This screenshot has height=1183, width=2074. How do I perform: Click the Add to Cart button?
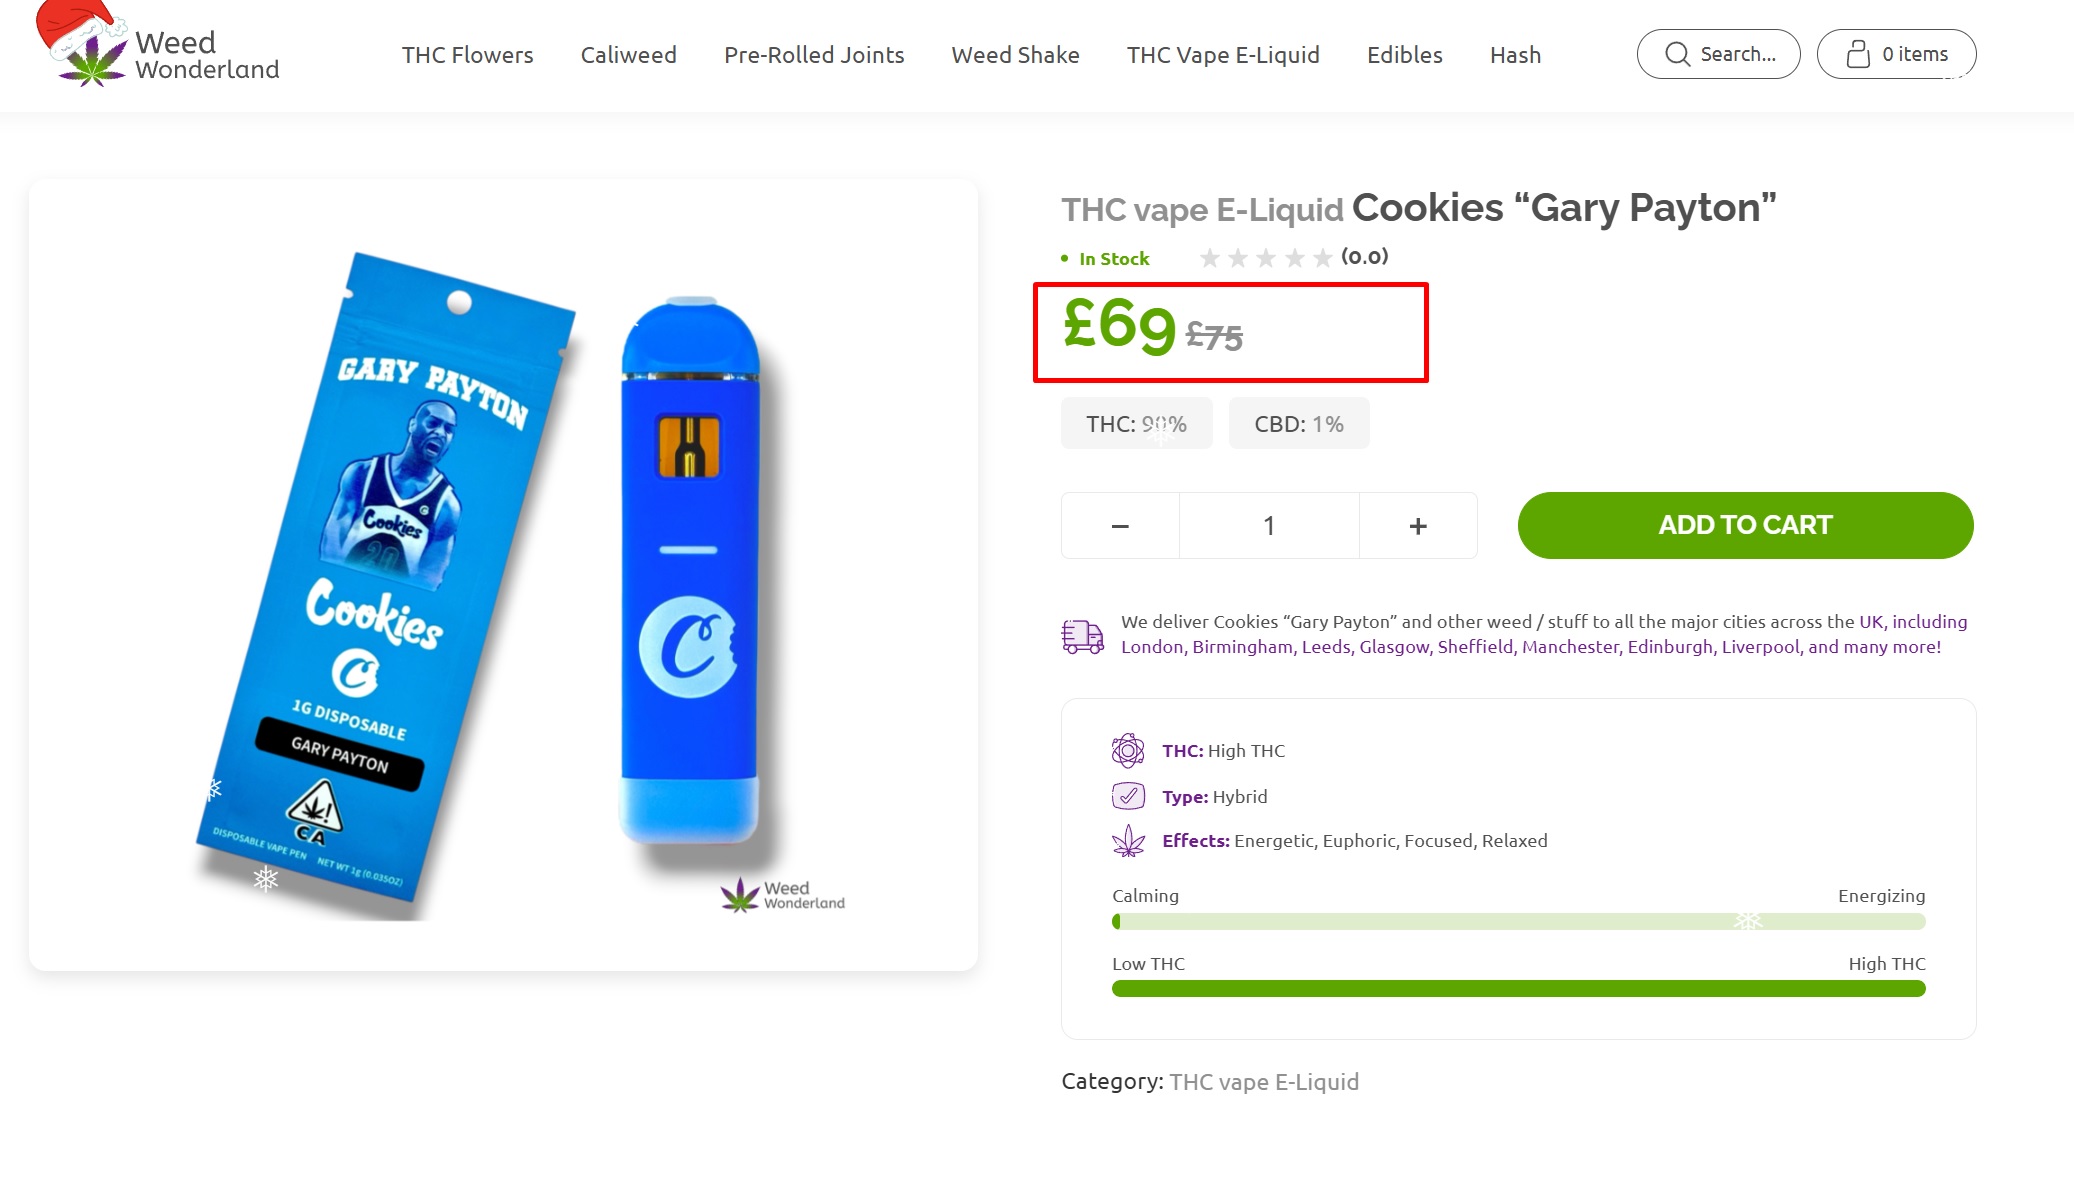pyautogui.click(x=1745, y=525)
